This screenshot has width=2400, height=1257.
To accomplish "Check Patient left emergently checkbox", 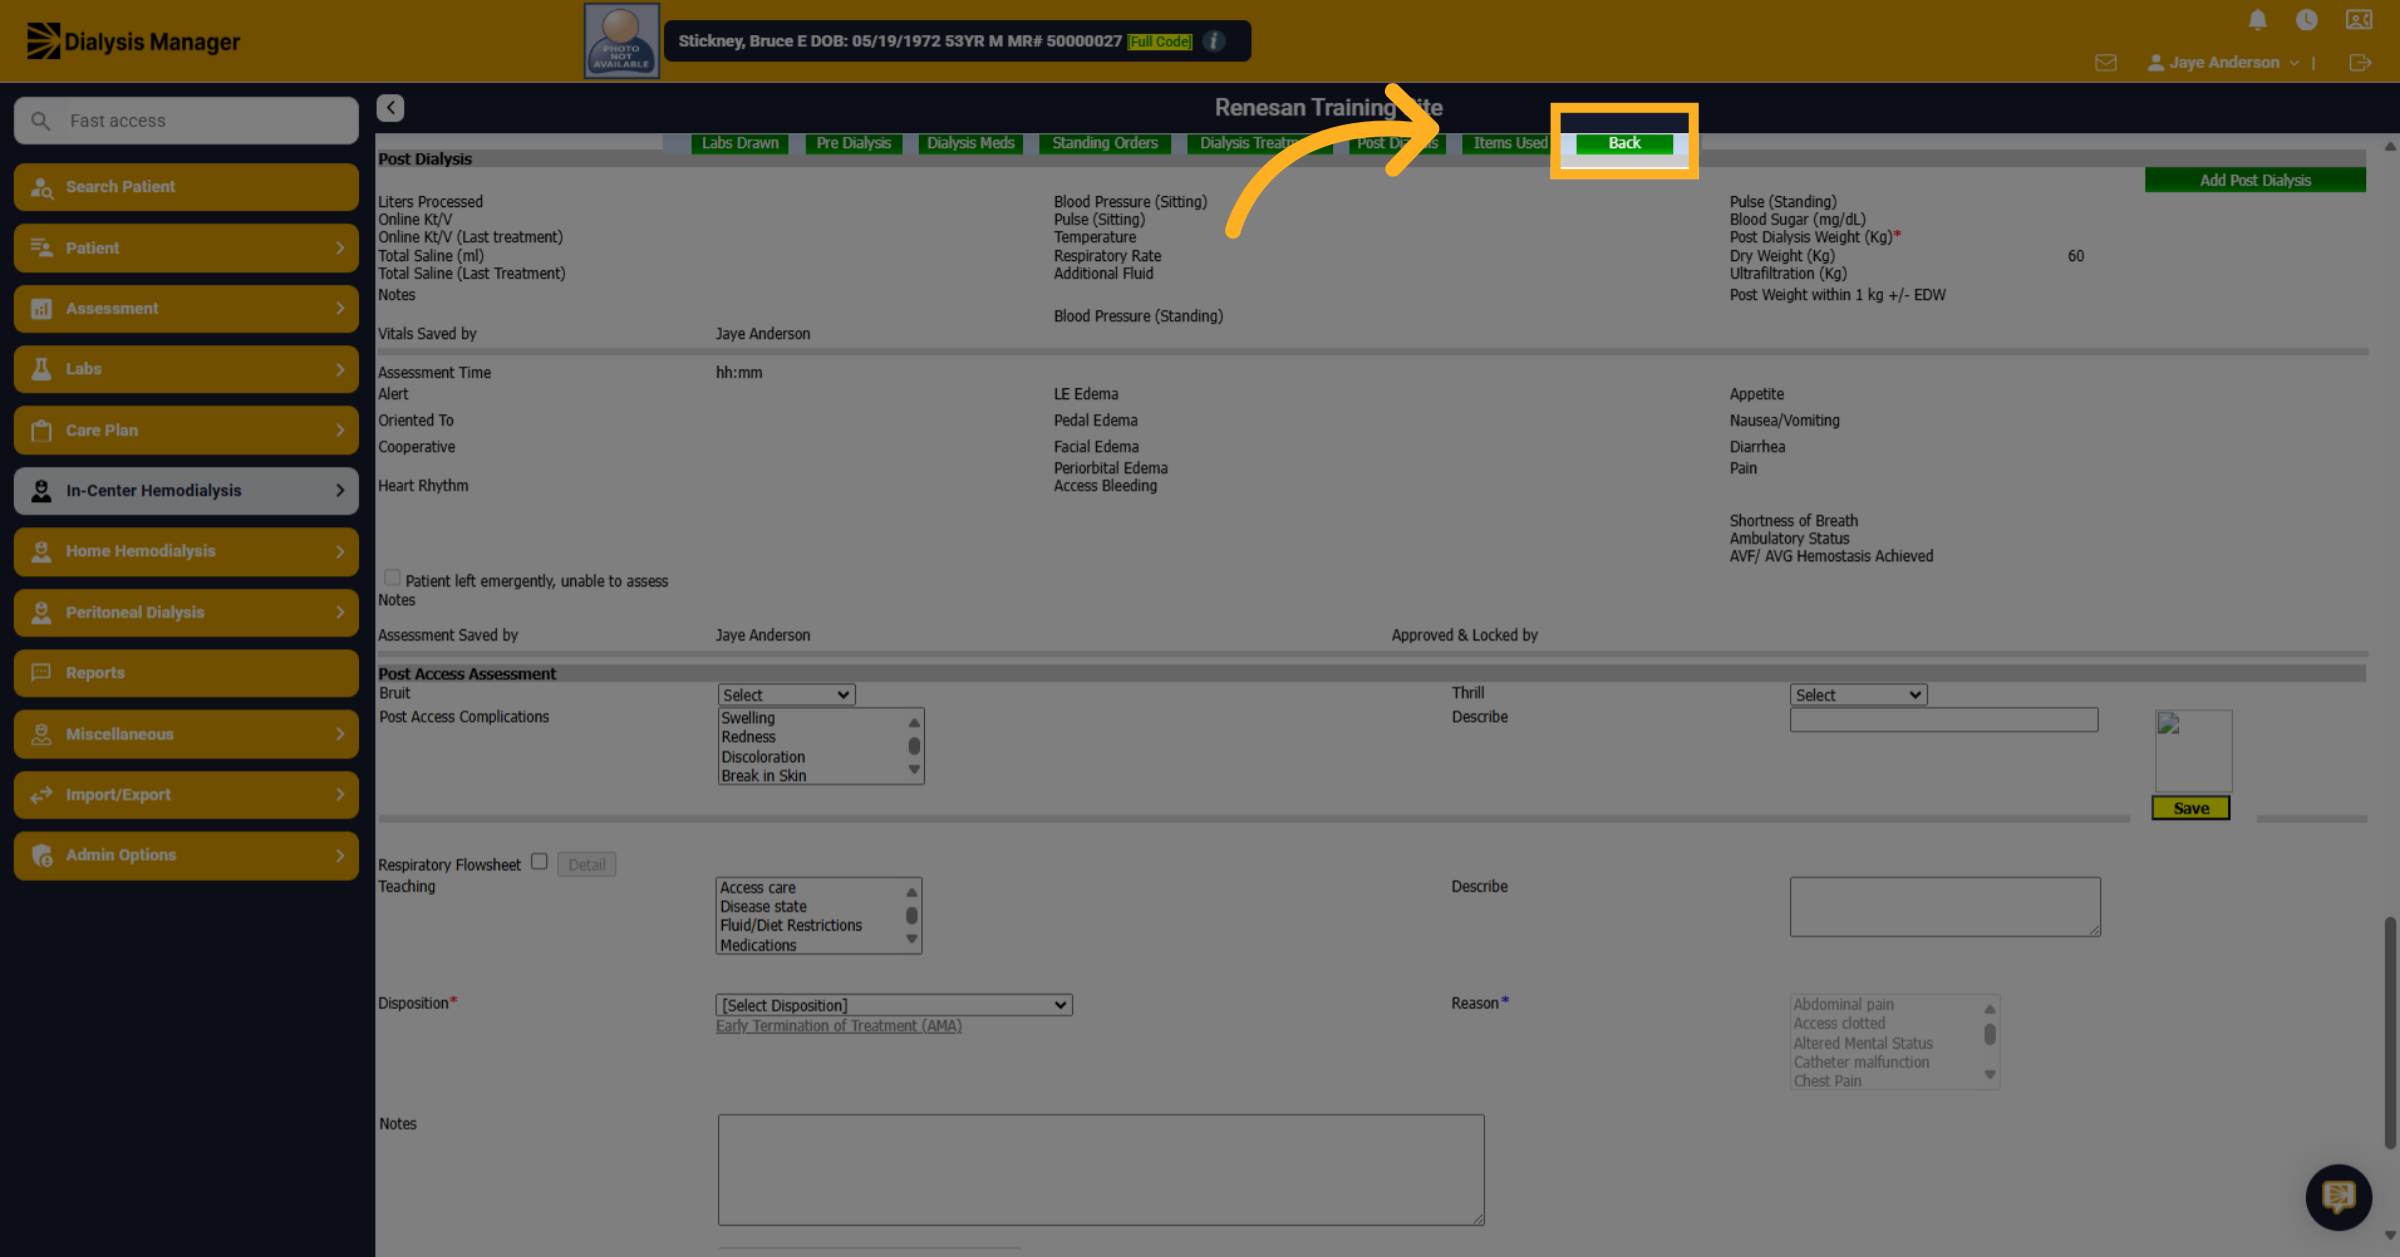I will [x=392, y=578].
